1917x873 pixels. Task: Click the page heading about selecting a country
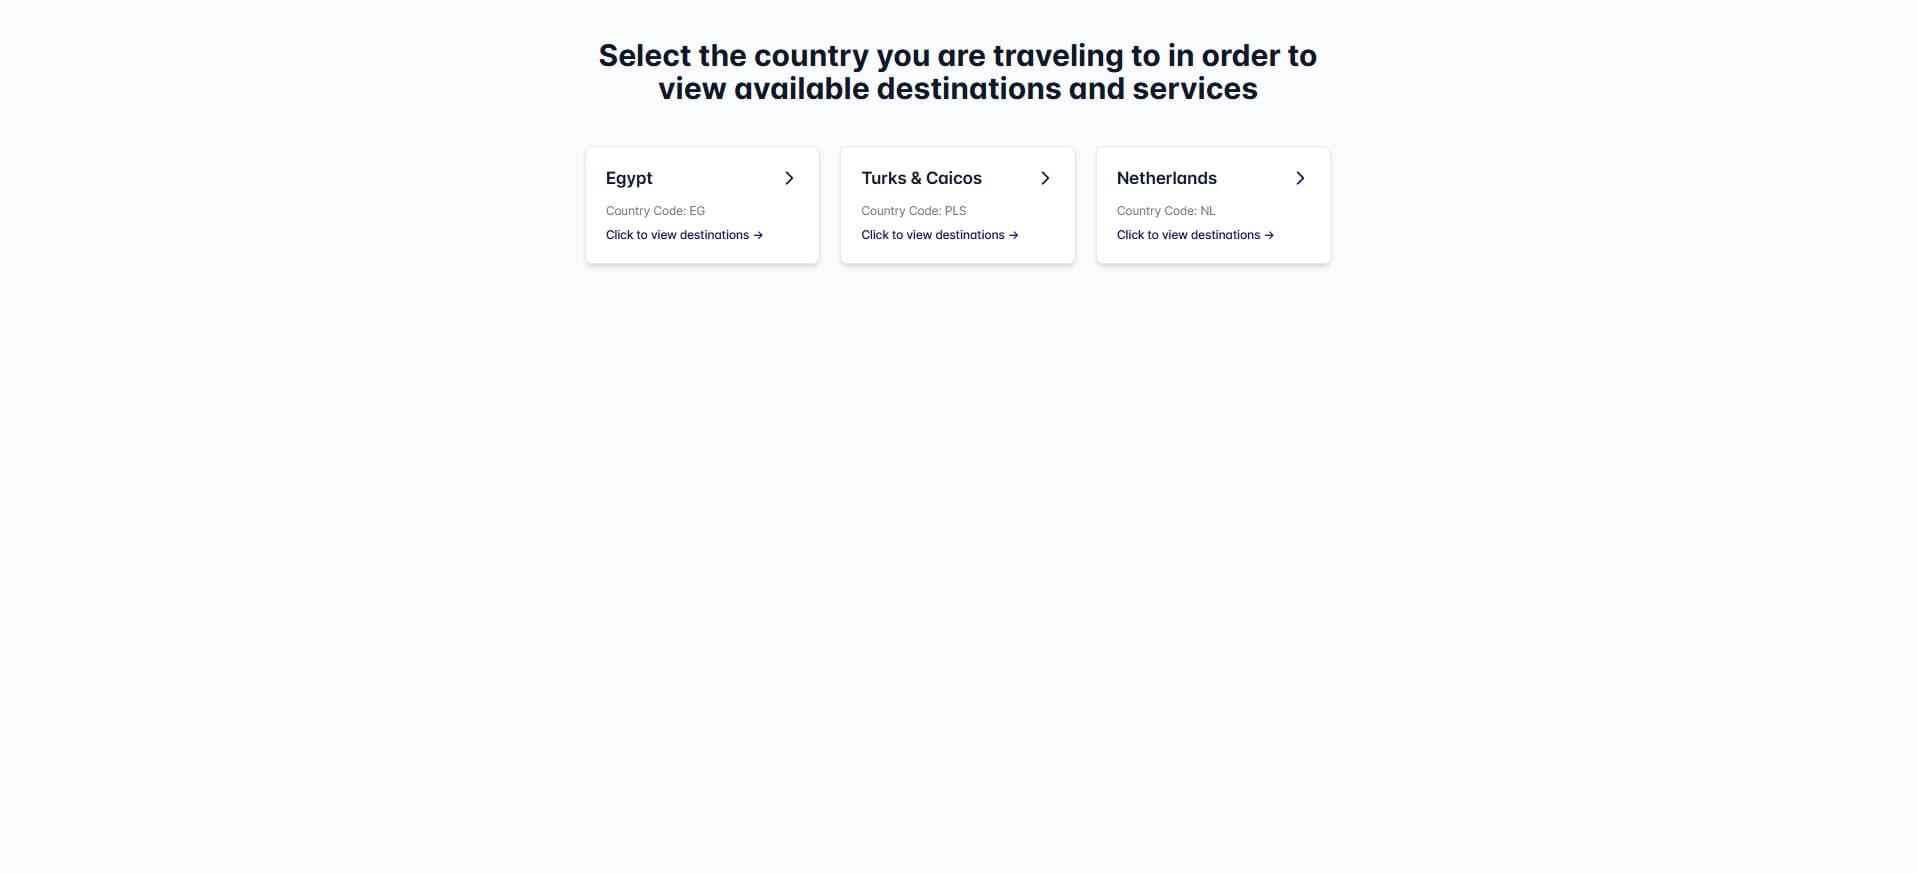pos(957,72)
